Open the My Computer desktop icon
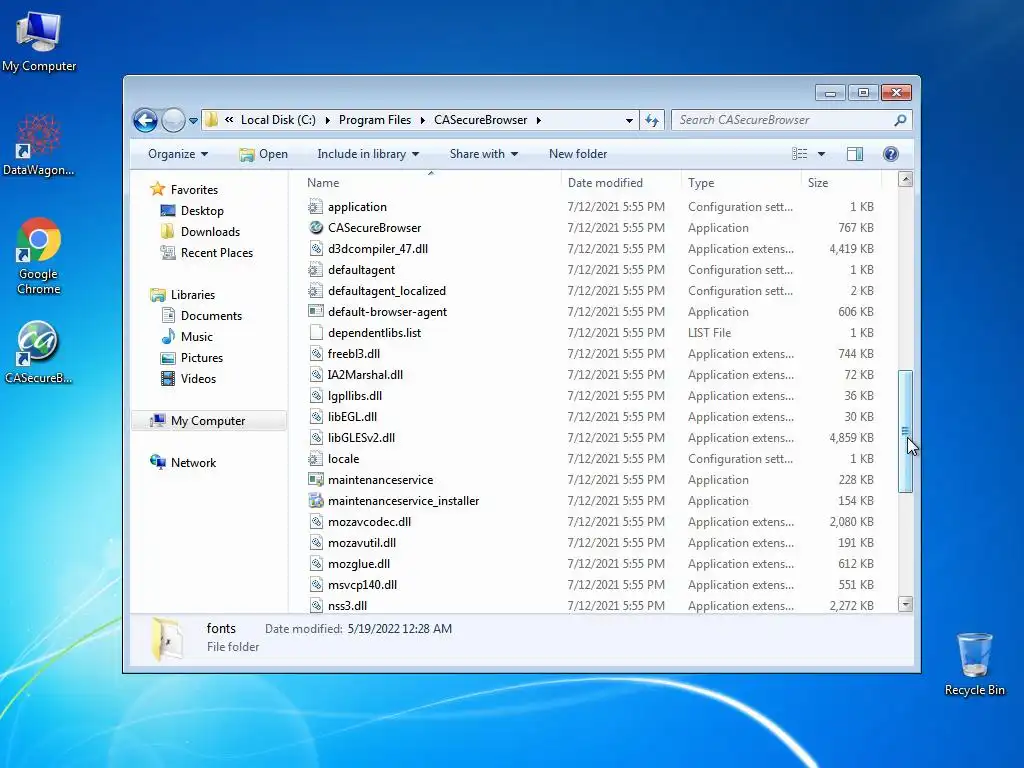This screenshot has height=768, width=1024. pos(39,42)
